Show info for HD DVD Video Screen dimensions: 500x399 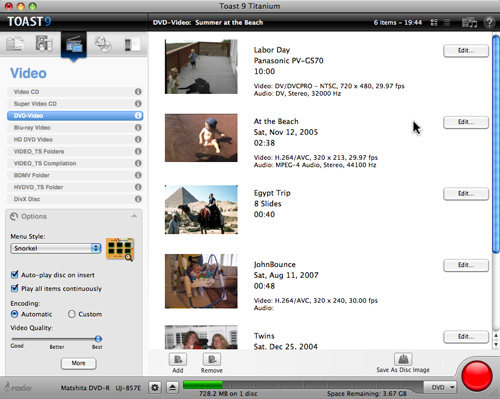pyautogui.click(x=138, y=139)
